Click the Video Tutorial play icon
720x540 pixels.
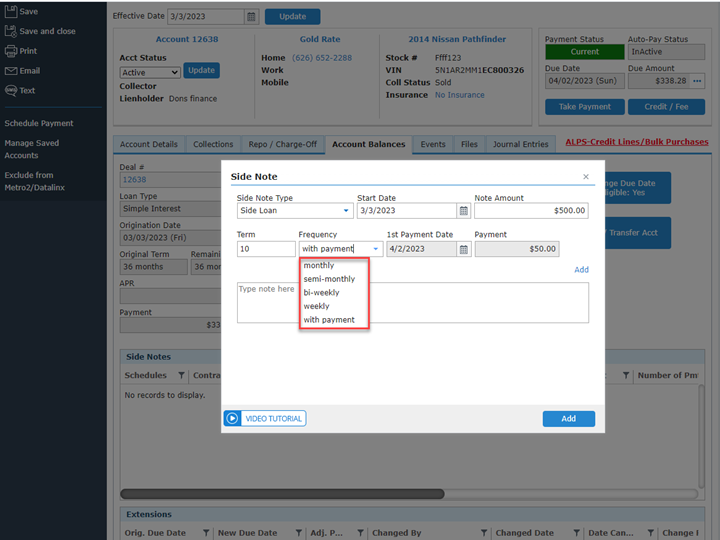(x=232, y=418)
